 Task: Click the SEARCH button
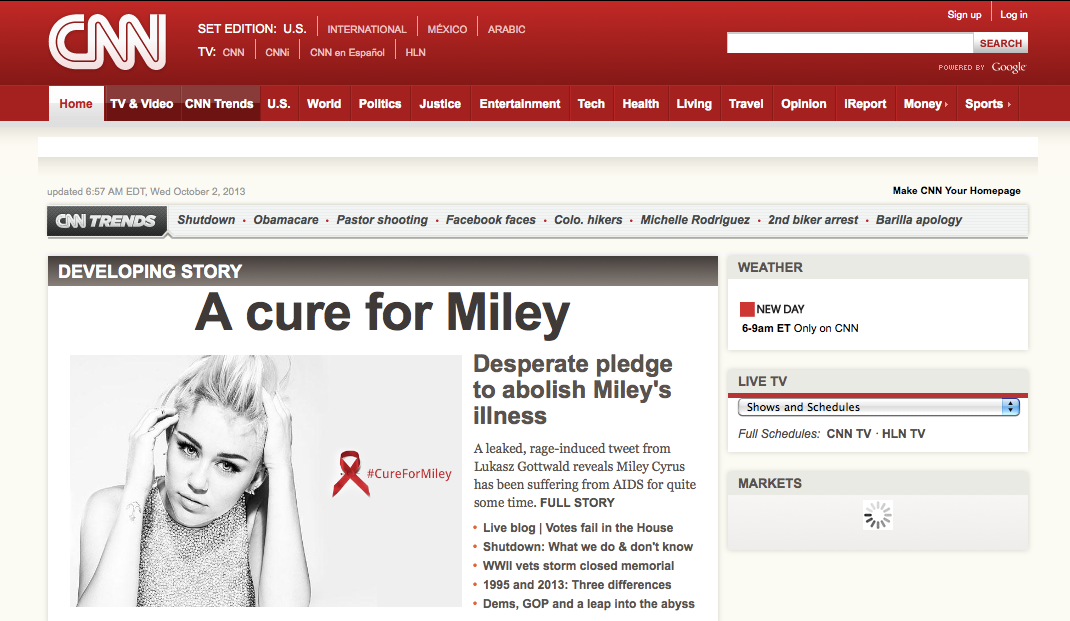[1000, 43]
